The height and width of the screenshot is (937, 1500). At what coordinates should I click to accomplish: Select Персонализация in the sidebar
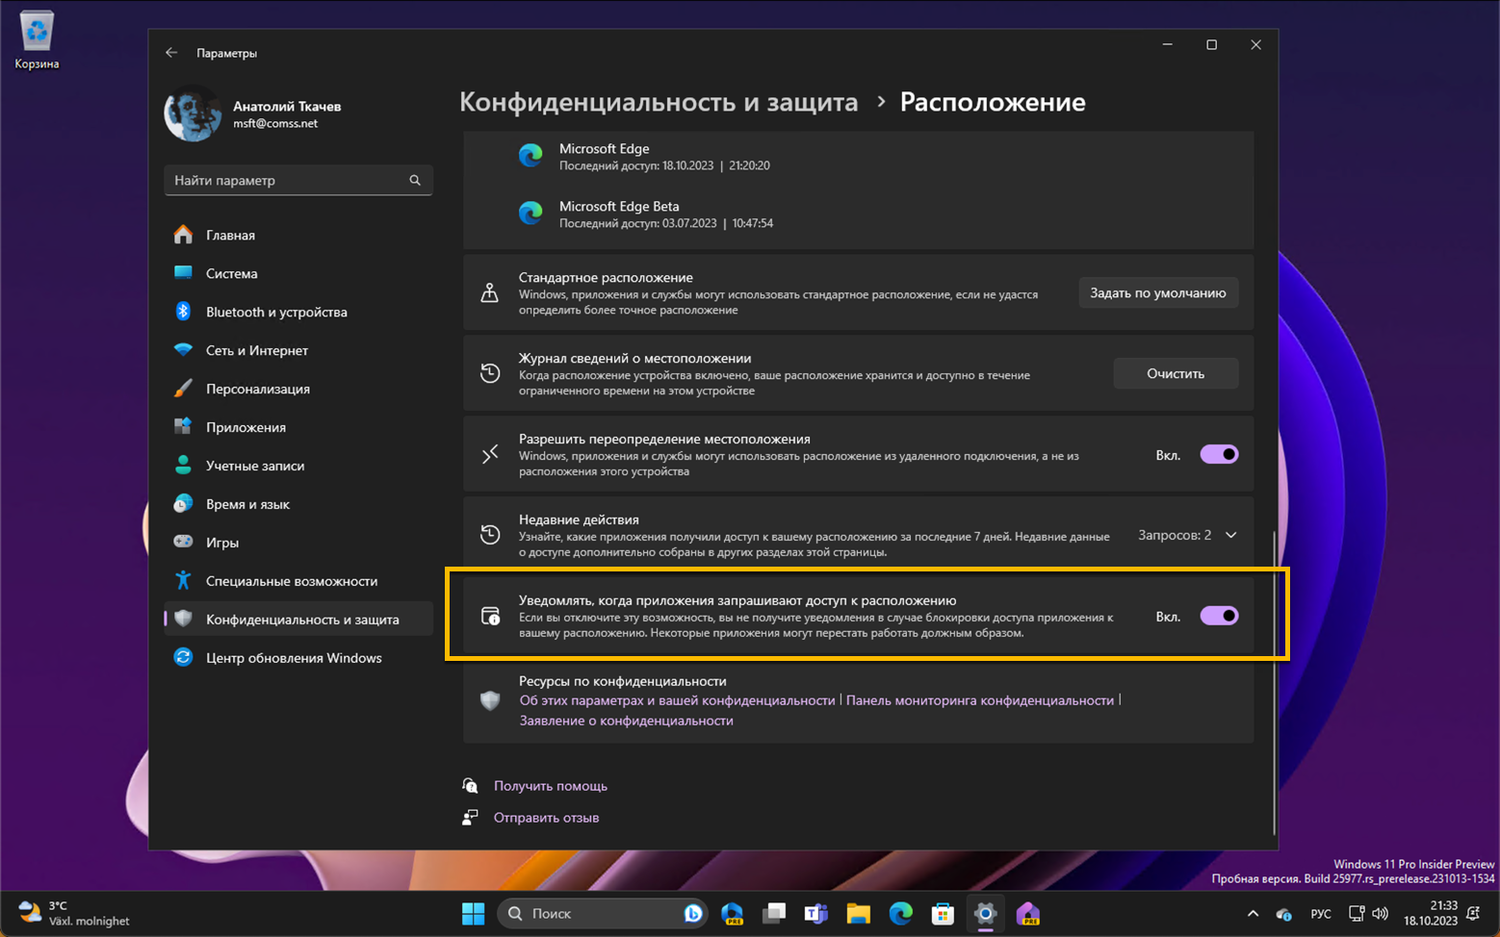pyautogui.click(x=298, y=389)
